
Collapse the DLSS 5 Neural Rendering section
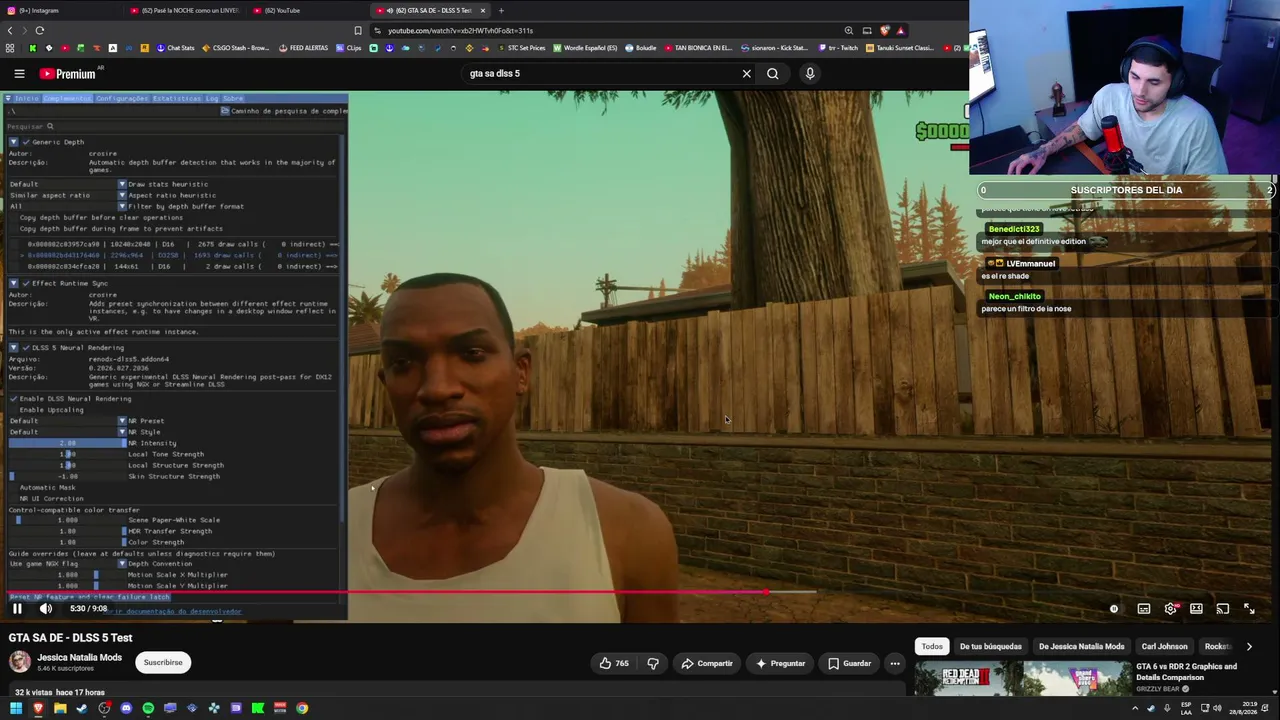coord(13,347)
